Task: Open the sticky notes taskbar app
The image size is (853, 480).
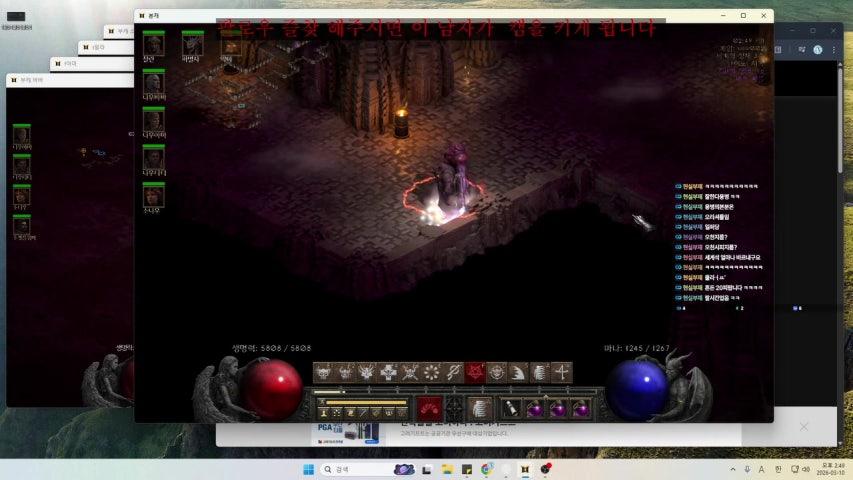Action: [x=467, y=469]
